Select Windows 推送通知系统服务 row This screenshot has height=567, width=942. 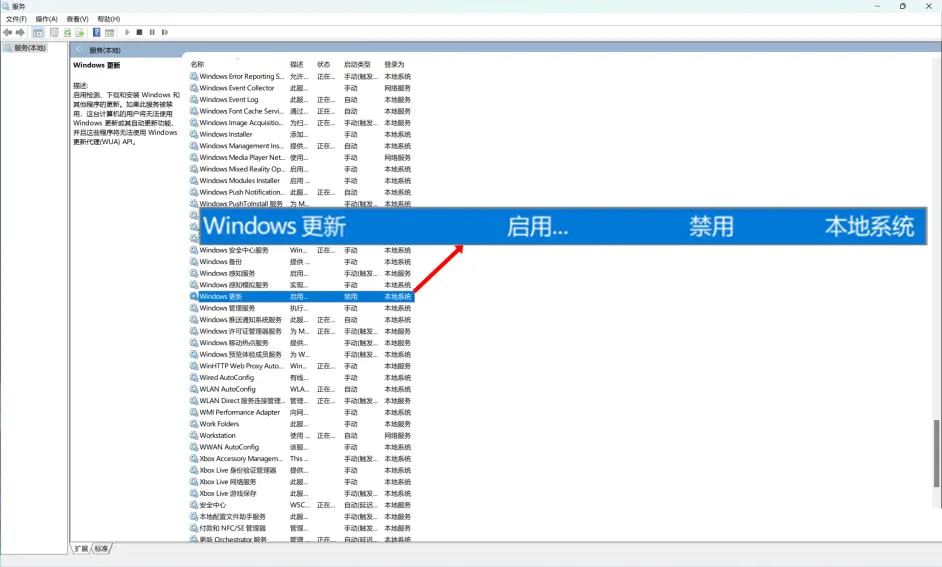[x=301, y=320]
